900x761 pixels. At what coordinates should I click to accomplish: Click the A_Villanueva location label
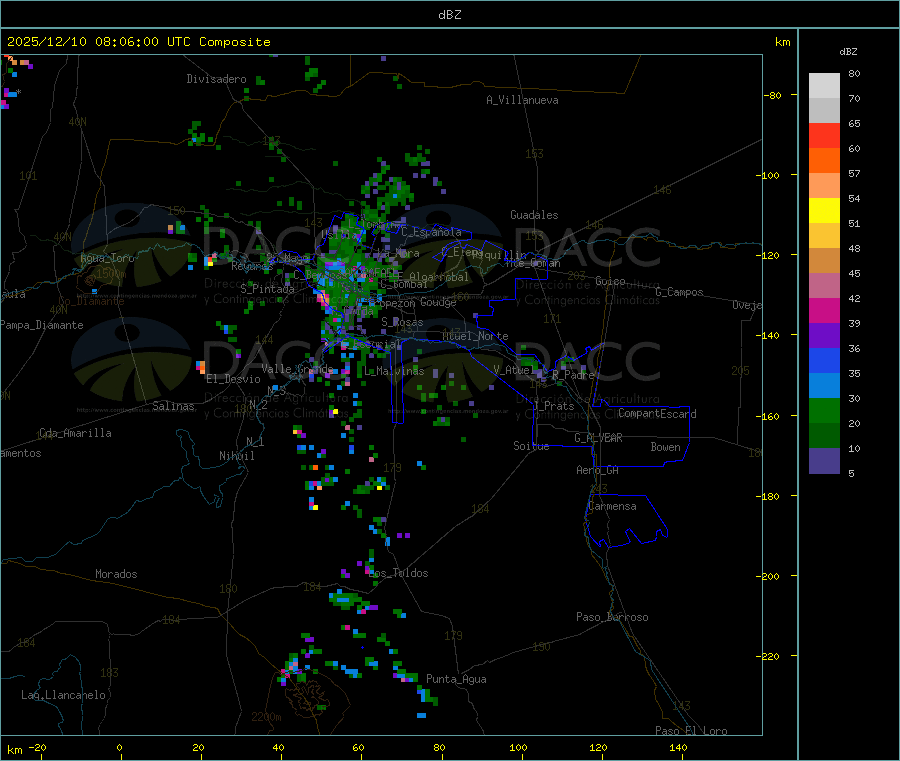522,100
